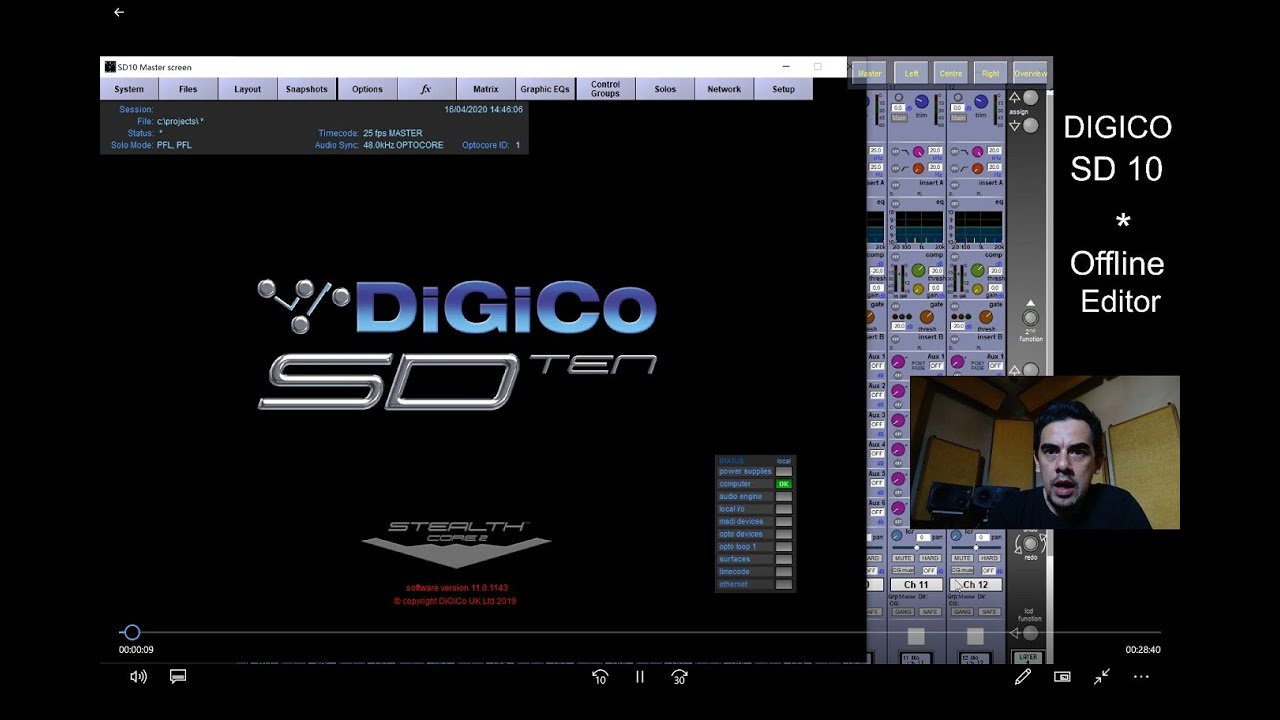Enable Ch 12 insert A switch
Screen dimensions: 1280x720
coord(955,185)
